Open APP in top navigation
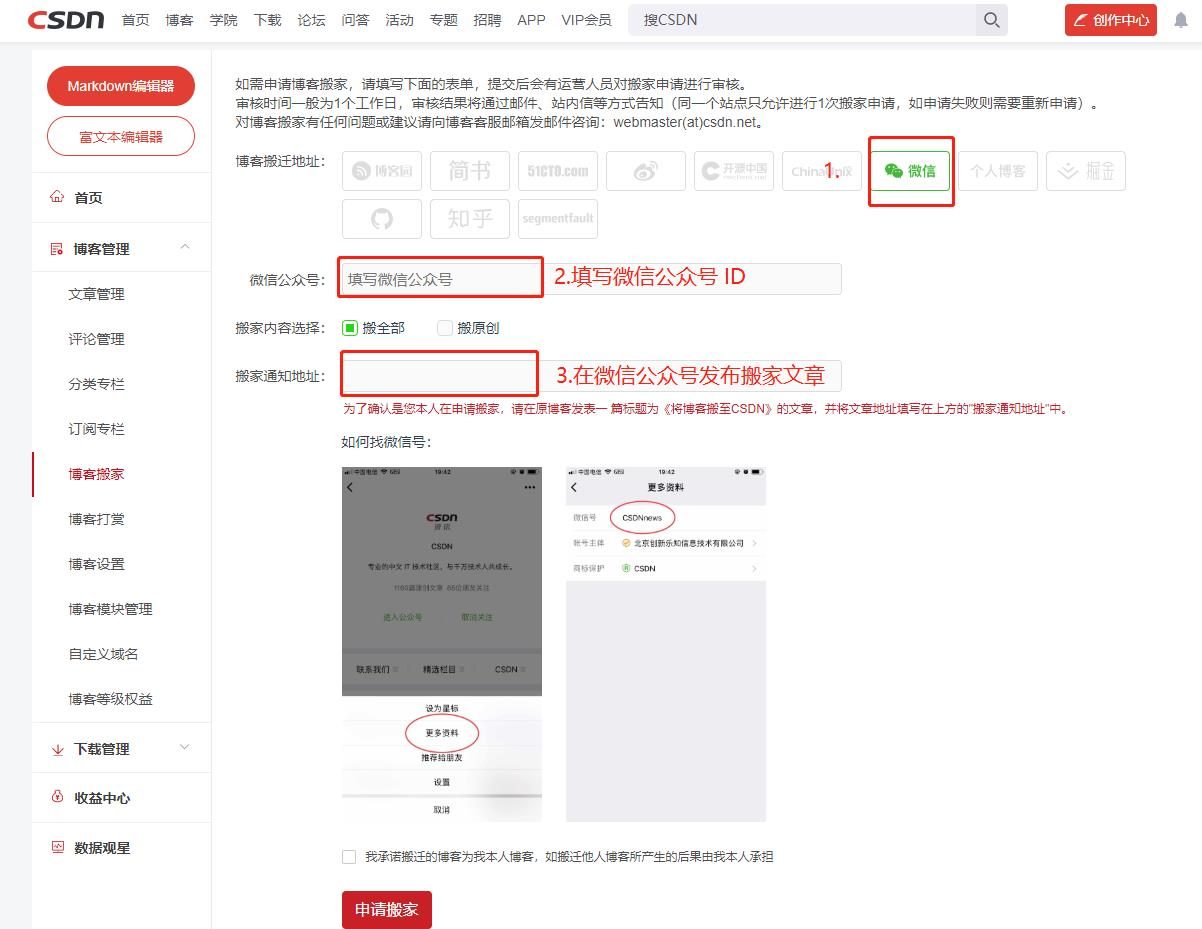This screenshot has height=929, width=1202. (532, 20)
